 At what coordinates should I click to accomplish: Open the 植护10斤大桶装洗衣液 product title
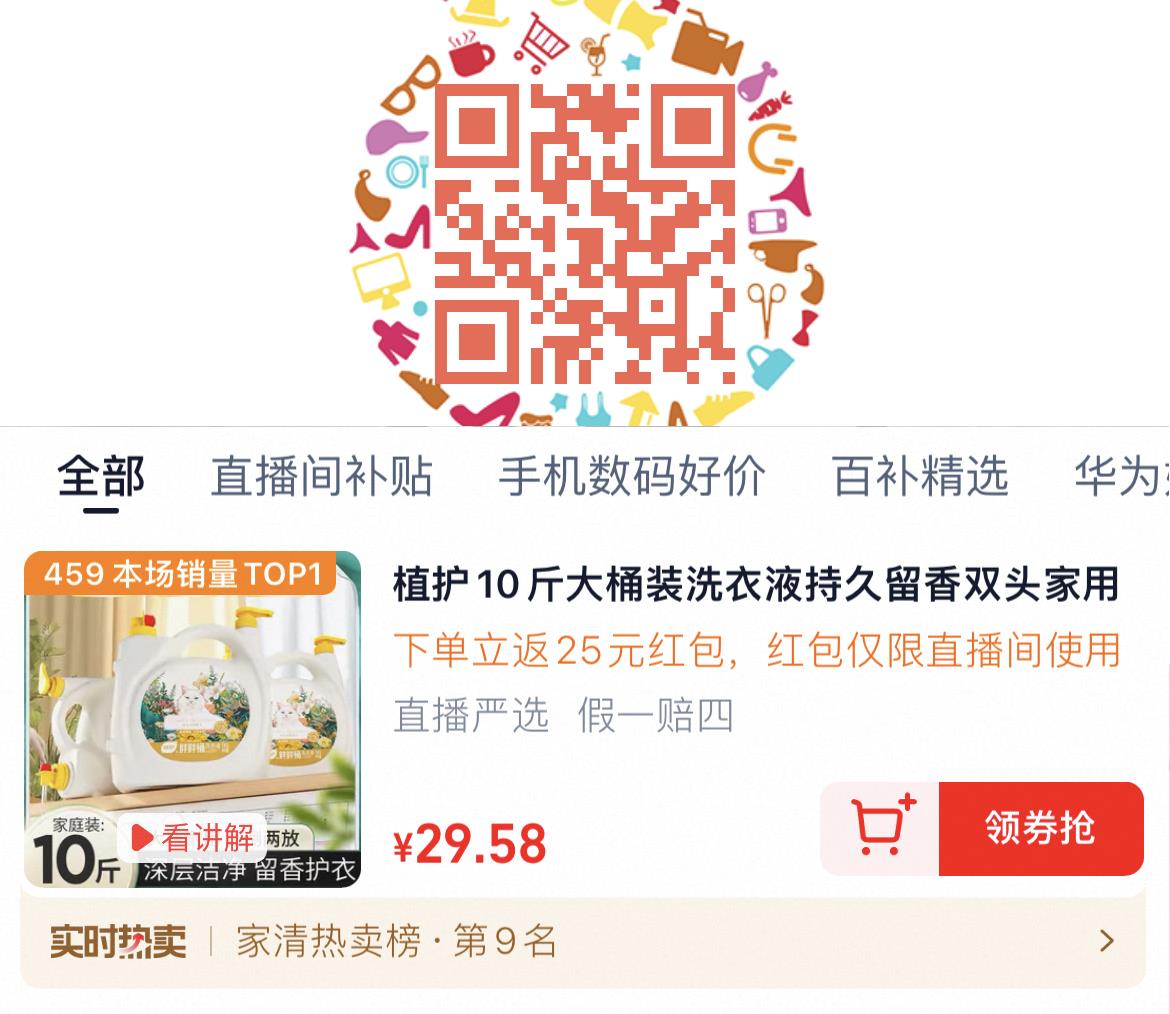click(756, 584)
